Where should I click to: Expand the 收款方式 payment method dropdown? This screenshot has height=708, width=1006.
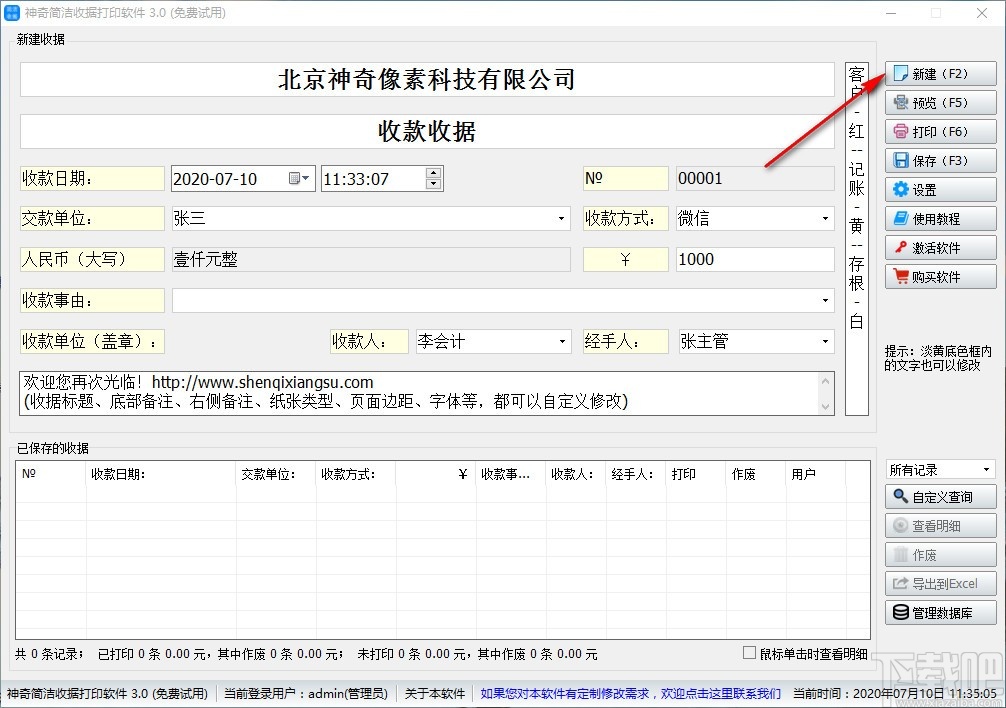coord(826,218)
